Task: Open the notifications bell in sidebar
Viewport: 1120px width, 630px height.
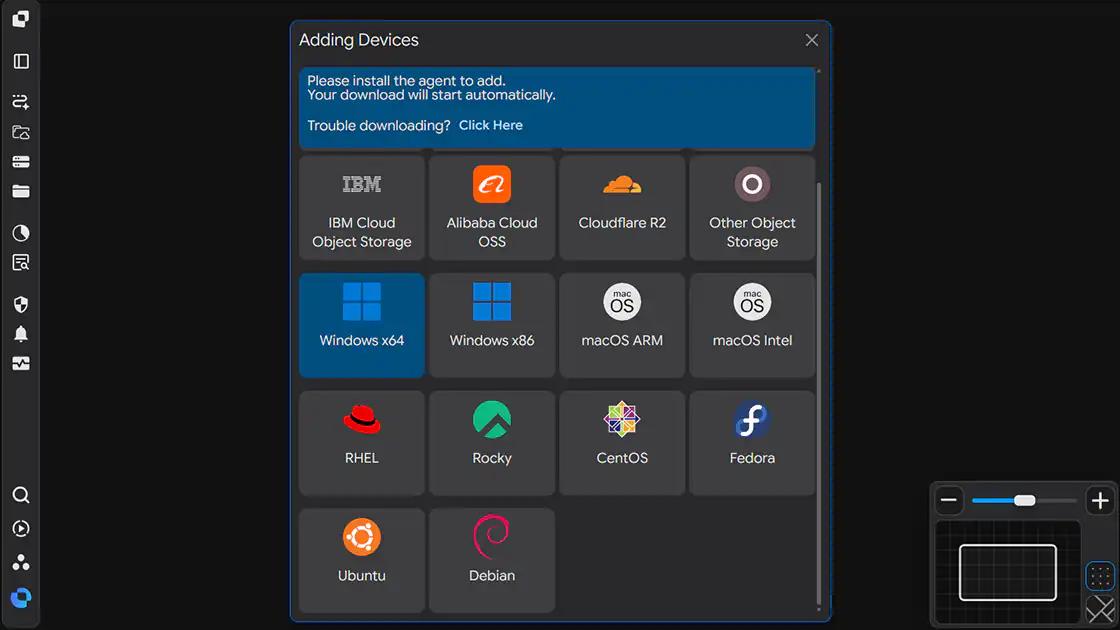Action: click(x=21, y=334)
